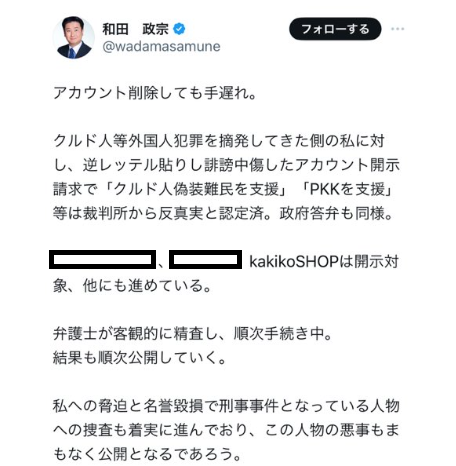Click the display name 和田 政宗

click(x=135, y=29)
